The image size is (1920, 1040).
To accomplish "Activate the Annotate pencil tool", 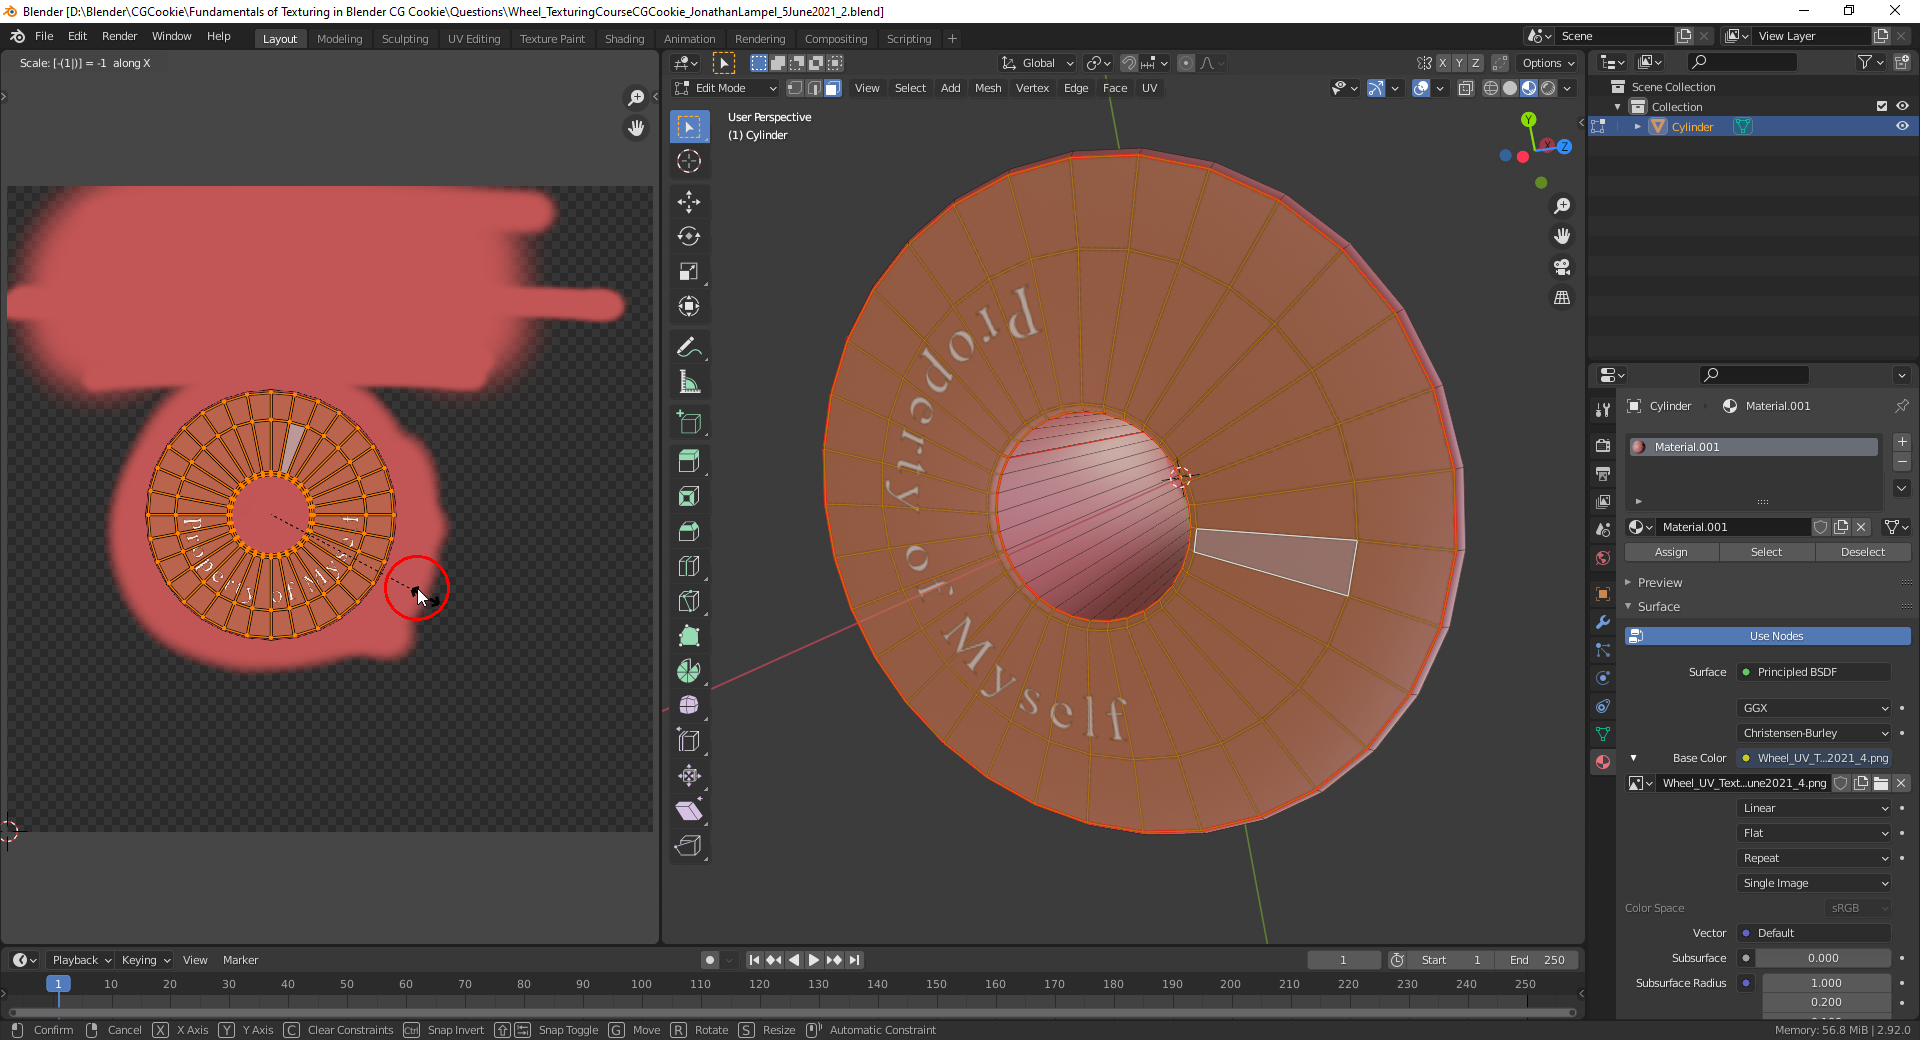I will coord(689,347).
